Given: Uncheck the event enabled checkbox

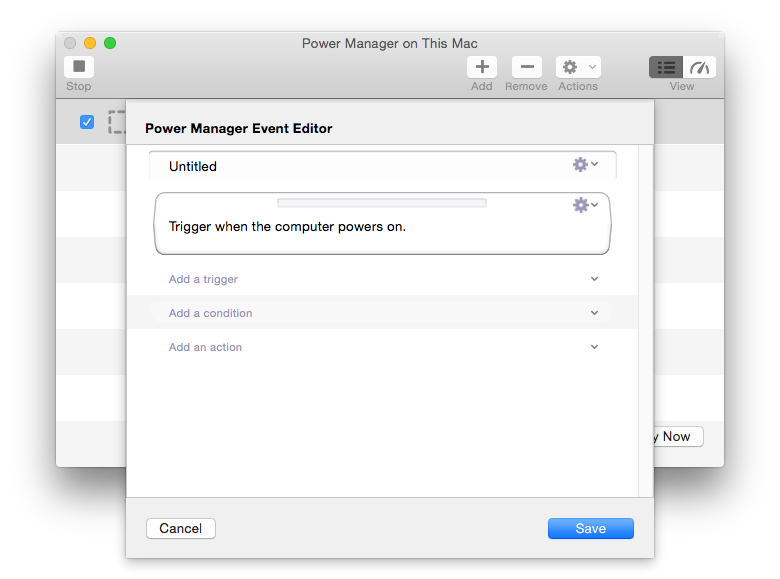Looking at the screenshot, I should click(x=87, y=122).
